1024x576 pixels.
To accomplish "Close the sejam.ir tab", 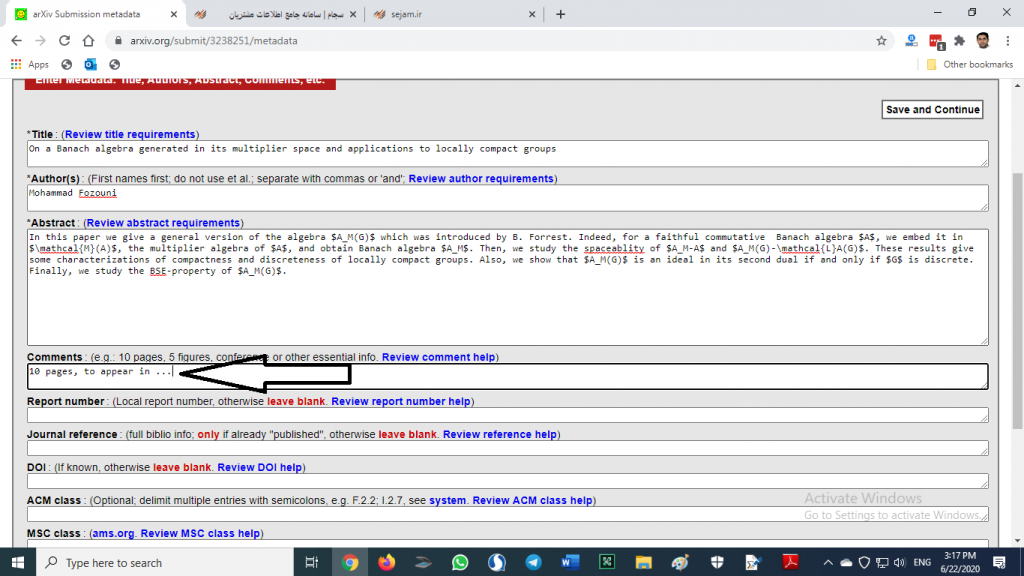I will [532, 14].
